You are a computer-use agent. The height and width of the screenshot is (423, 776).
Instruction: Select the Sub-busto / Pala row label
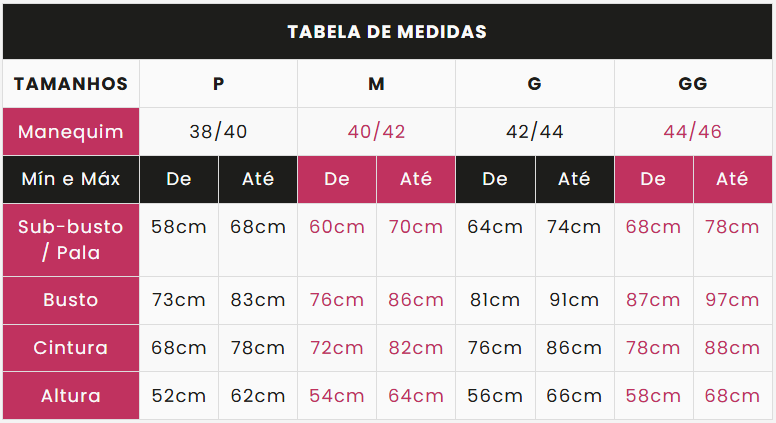click(71, 240)
